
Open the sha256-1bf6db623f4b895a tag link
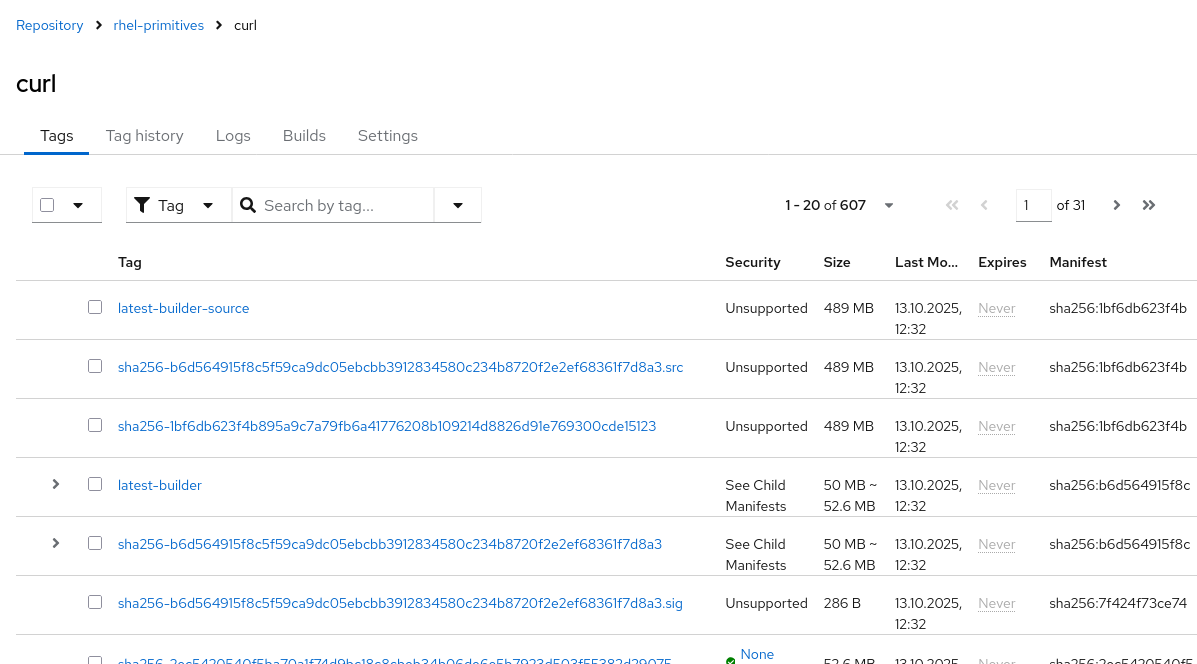click(x=386, y=426)
